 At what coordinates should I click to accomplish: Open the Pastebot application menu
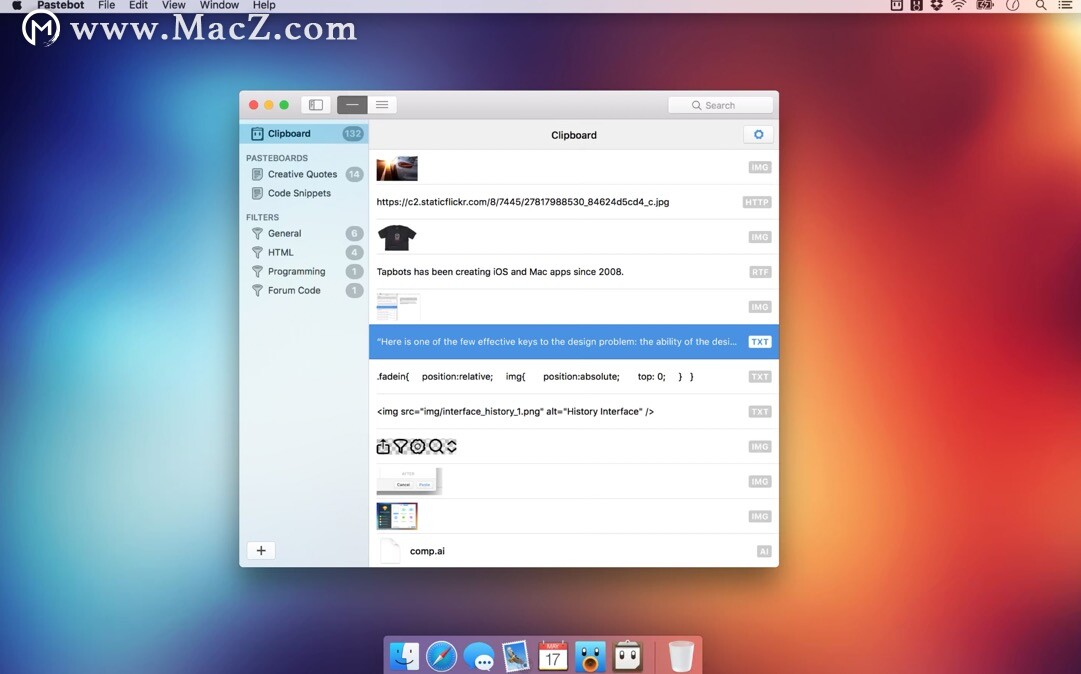(61, 6)
